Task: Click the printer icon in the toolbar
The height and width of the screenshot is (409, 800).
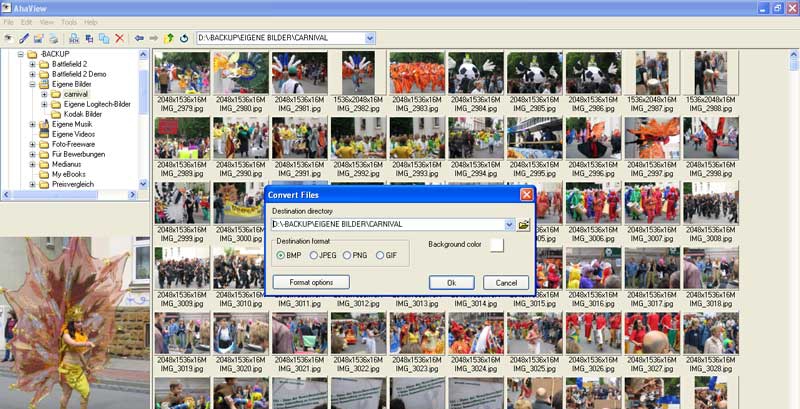Action: coord(54,38)
